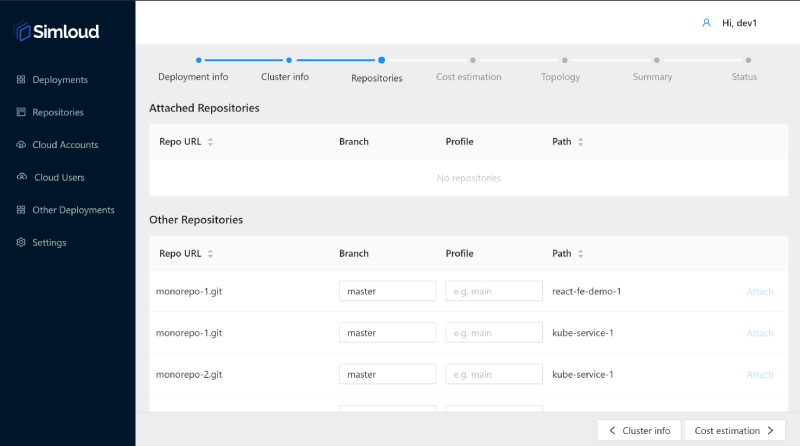
Task: Go to the Deployment info step
Action: point(198,60)
